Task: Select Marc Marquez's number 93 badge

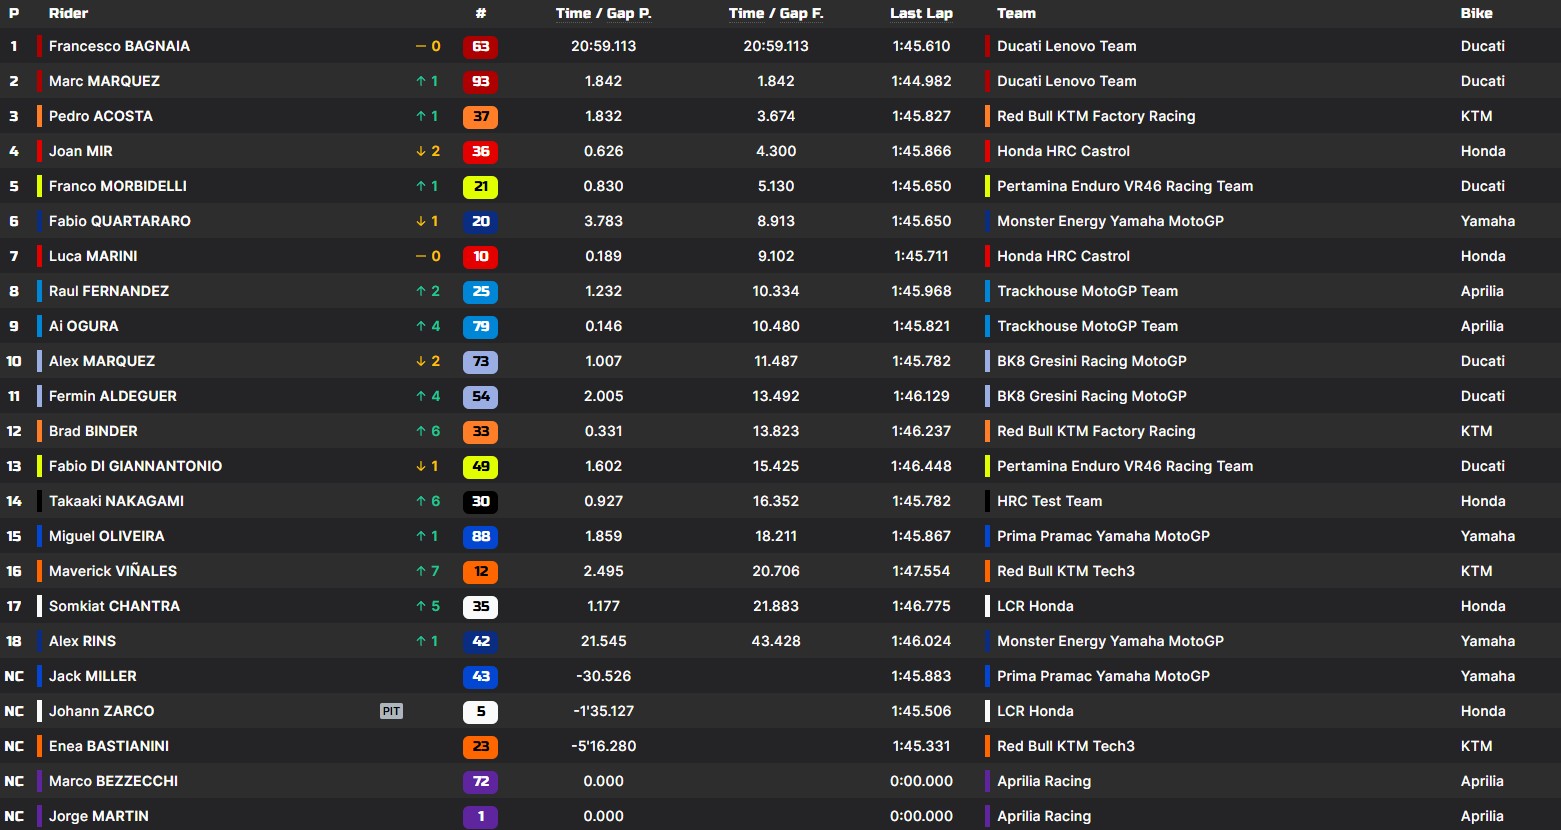Action: point(480,81)
